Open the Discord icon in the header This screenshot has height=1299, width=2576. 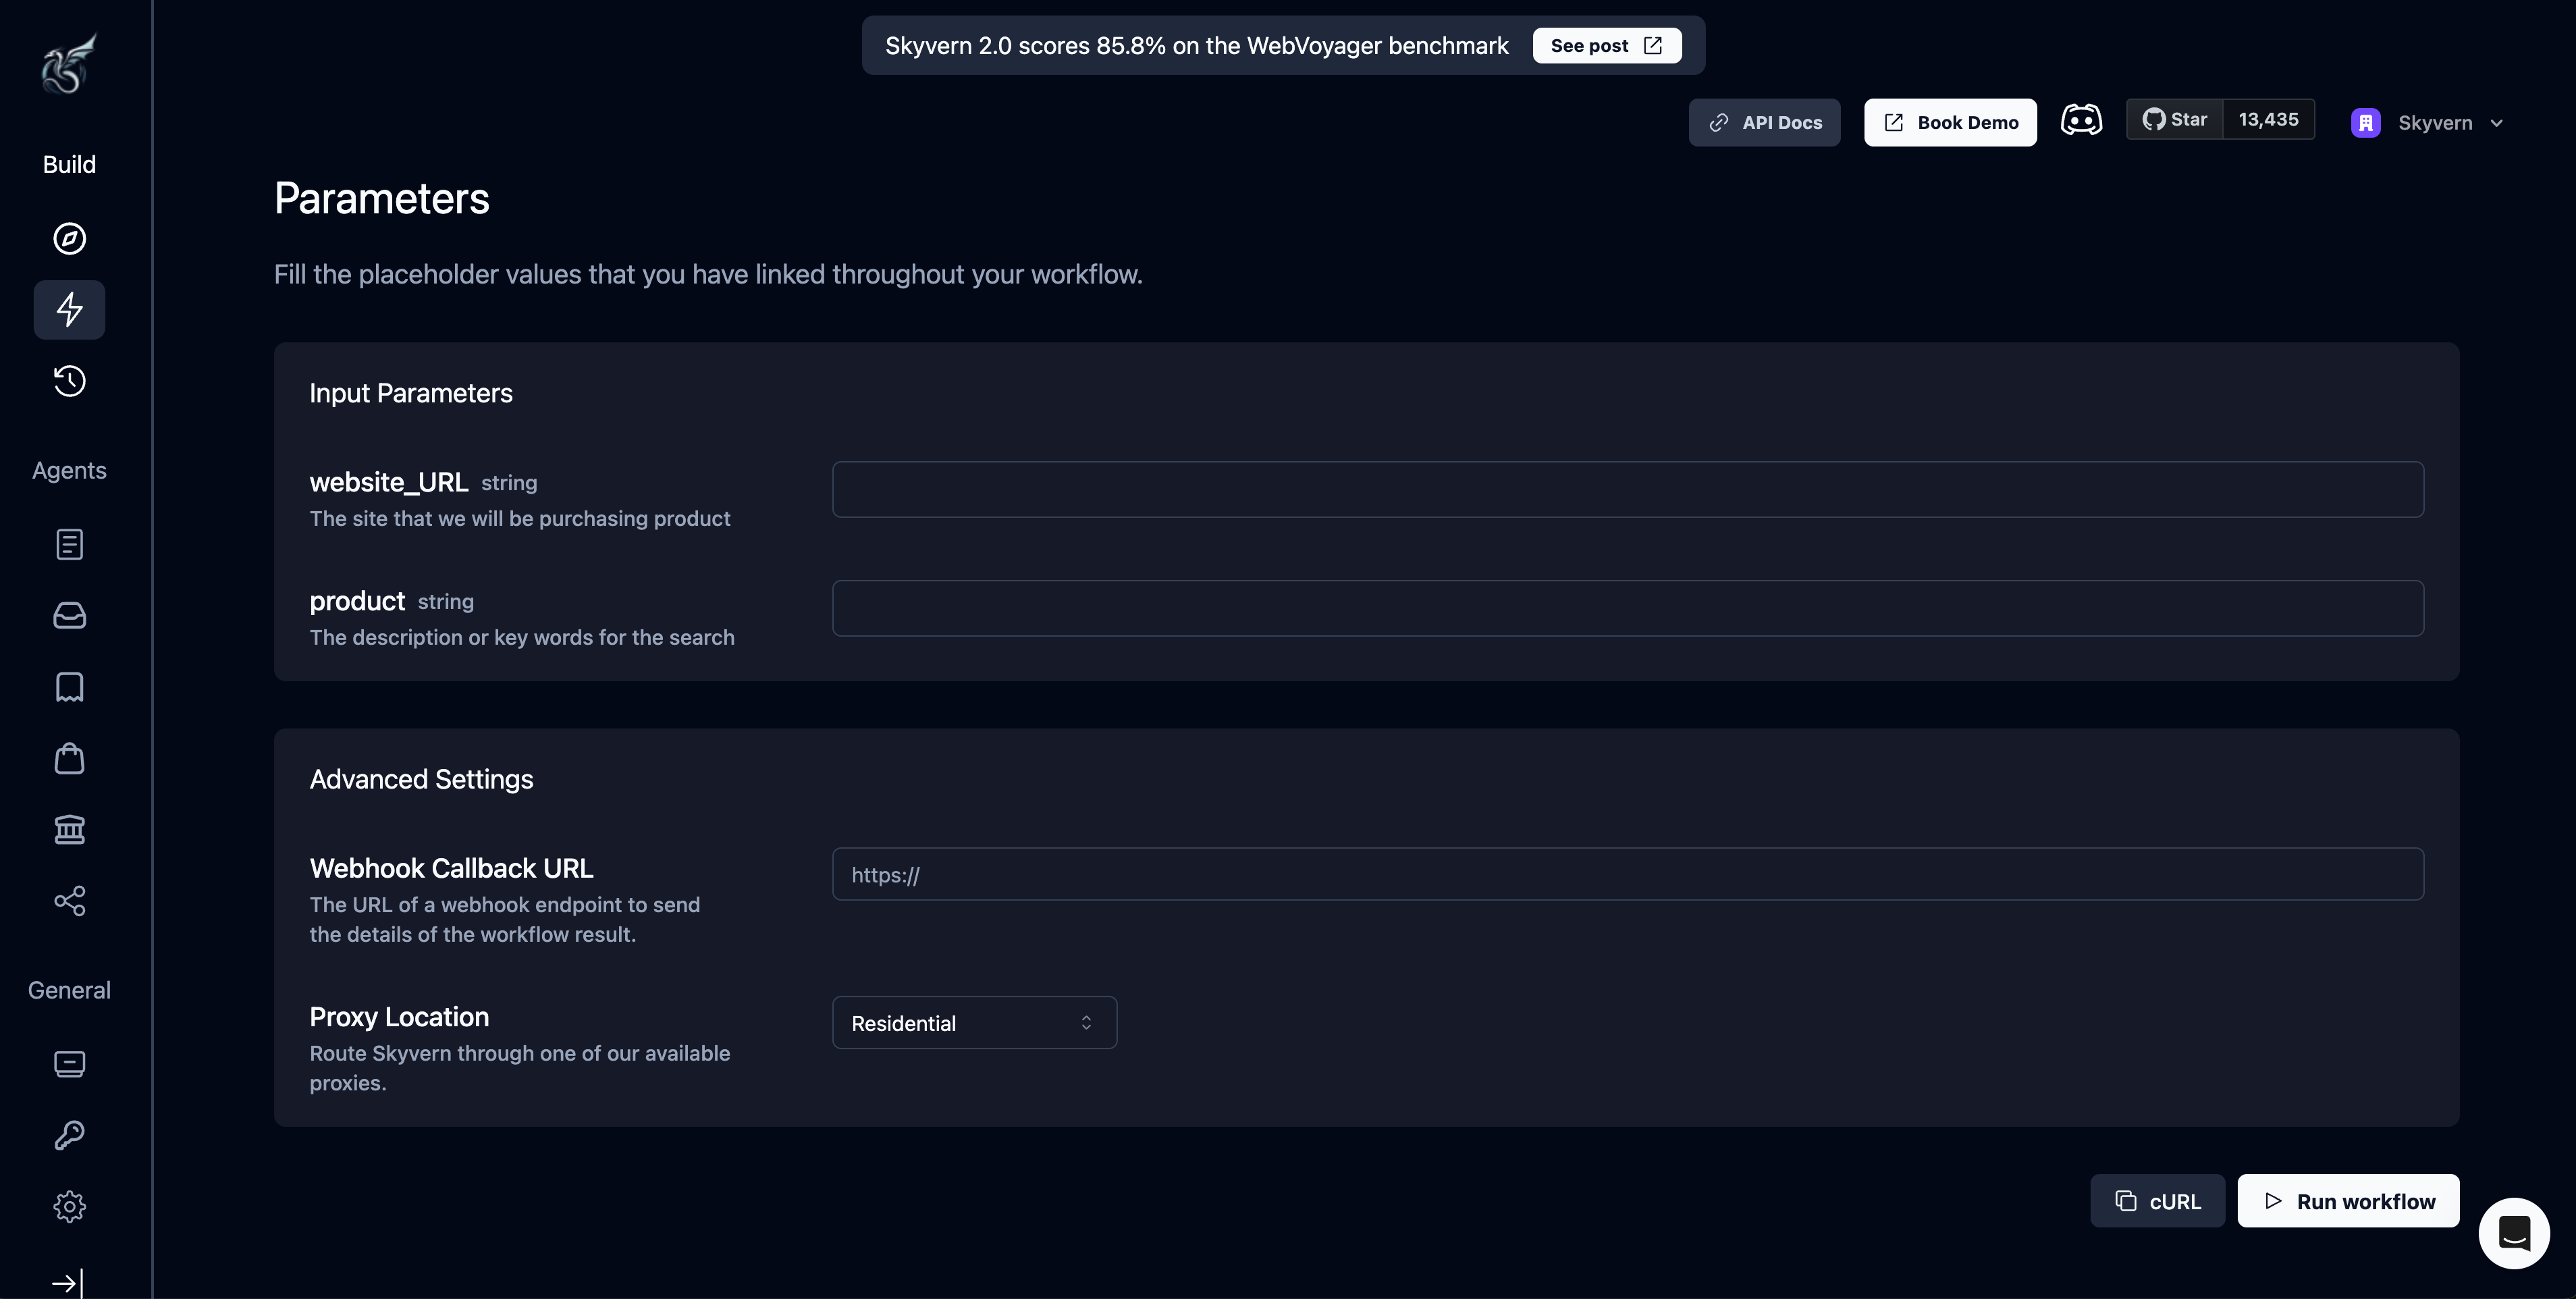point(2082,120)
